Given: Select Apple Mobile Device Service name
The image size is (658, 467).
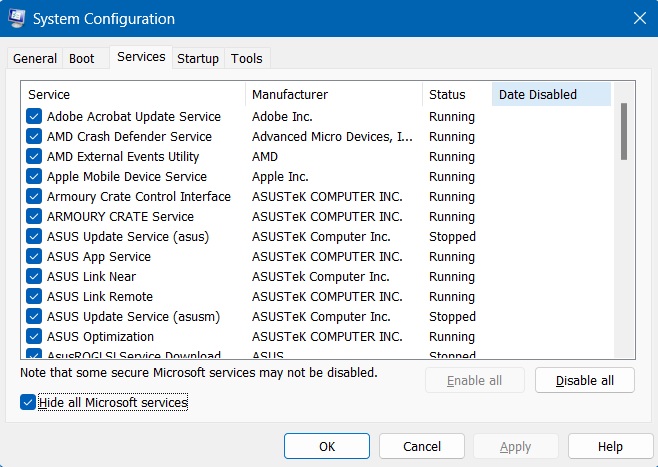Looking at the screenshot, I should pos(127,177).
